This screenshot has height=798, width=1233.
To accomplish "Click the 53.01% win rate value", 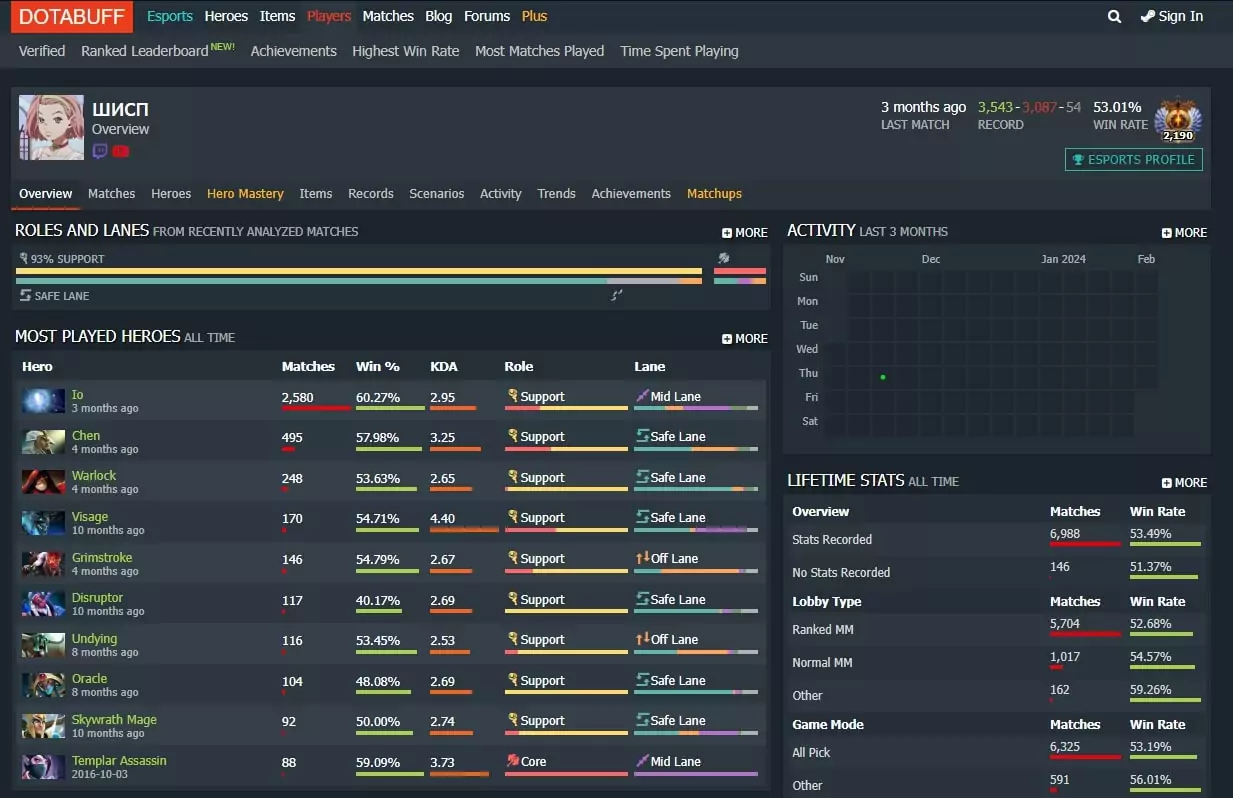I will (x=1117, y=107).
